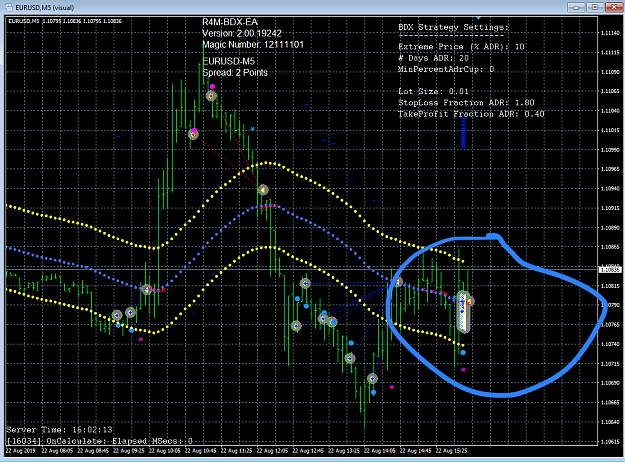The width and height of the screenshot is (625, 462).
Task: Click the '22 Aug 11:25' time label
Action: click(236, 451)
